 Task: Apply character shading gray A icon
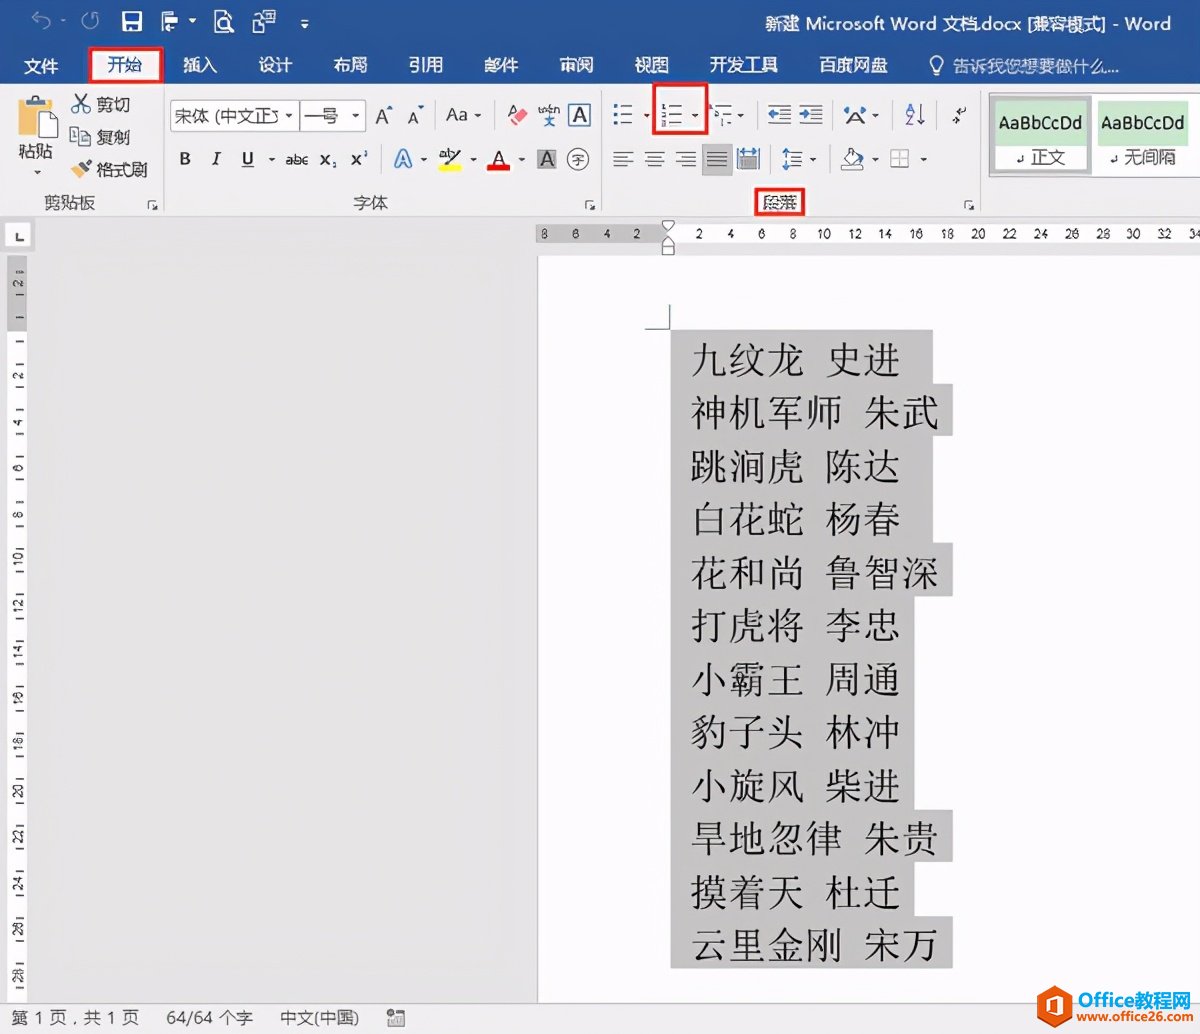[x=546, y=159]
